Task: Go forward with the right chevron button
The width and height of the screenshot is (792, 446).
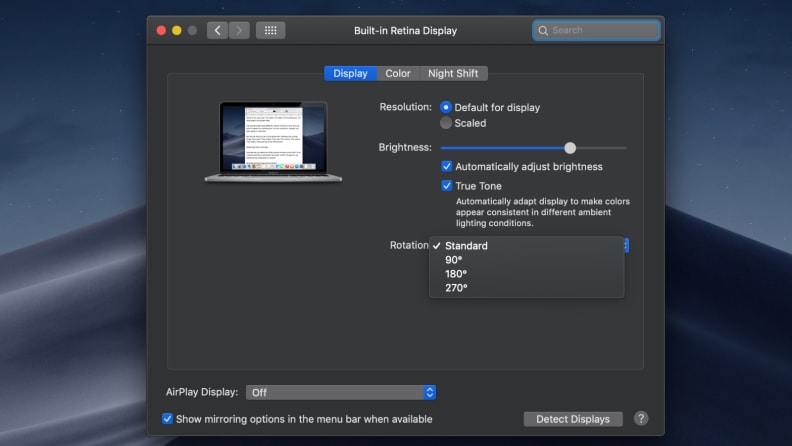Action: [239, 30]
